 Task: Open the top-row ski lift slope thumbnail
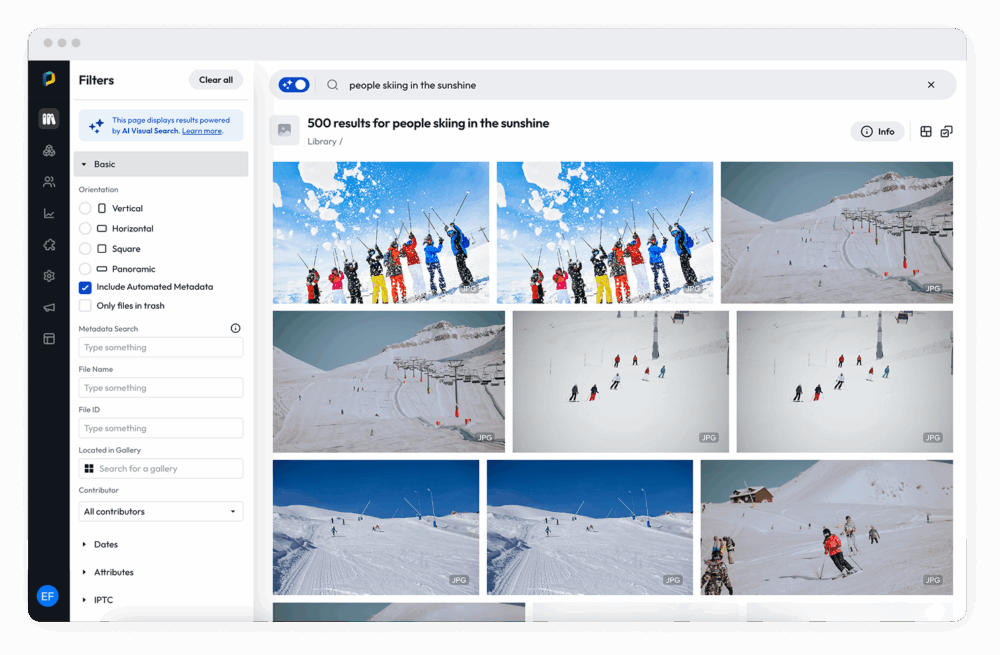[837, 232]
